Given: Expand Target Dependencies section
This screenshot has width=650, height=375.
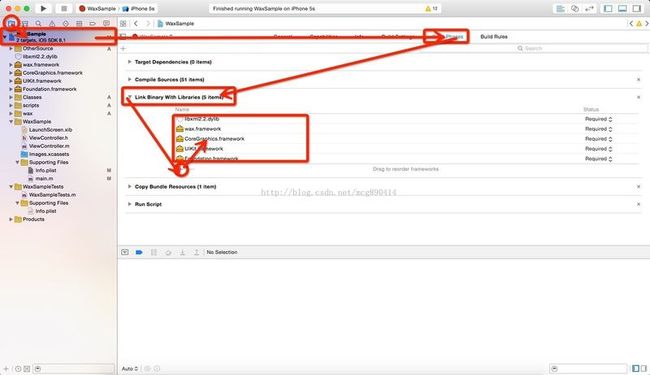Looking at the screenshot, I should [129, 62].
